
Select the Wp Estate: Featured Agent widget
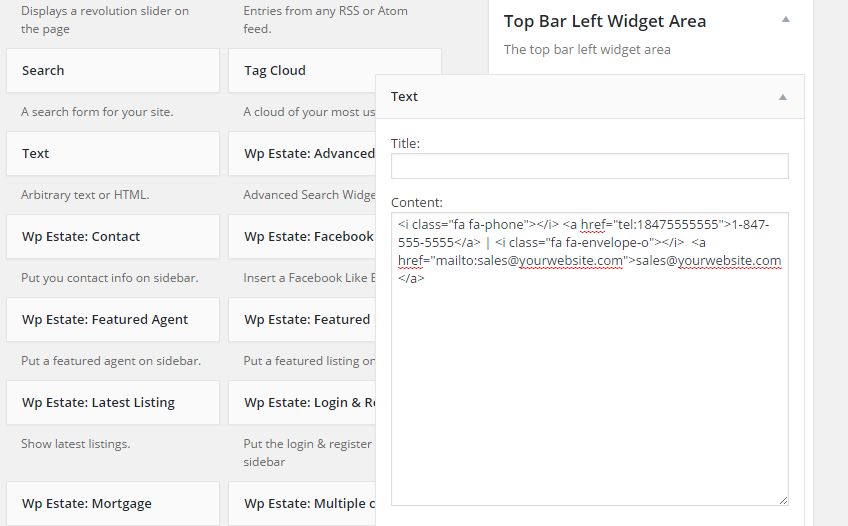[x=113, y=319]
